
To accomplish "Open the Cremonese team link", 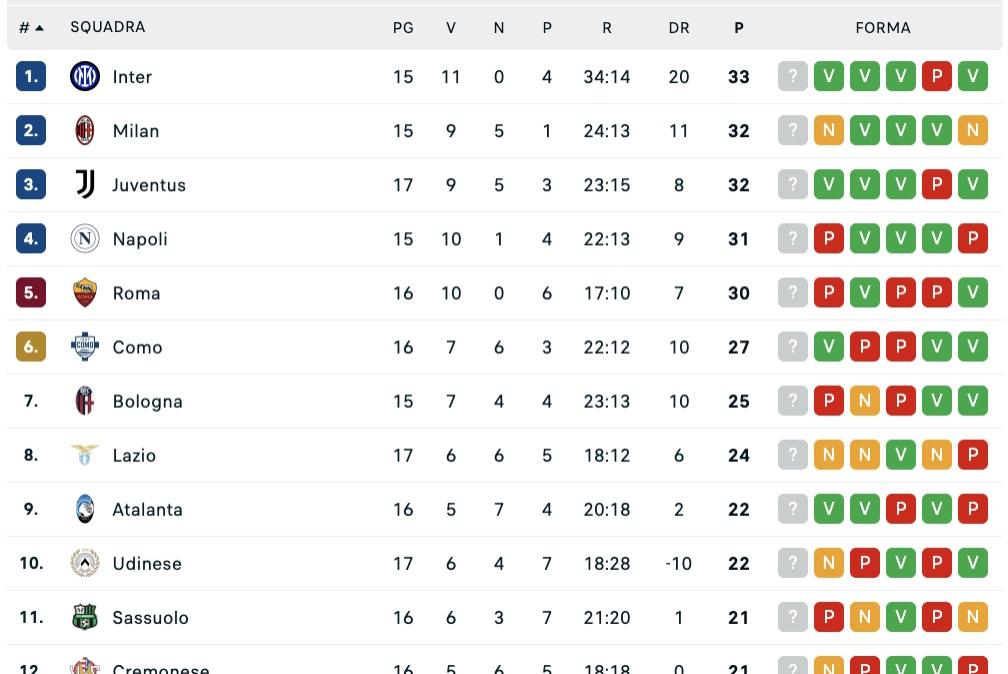I will pos(161,668).
